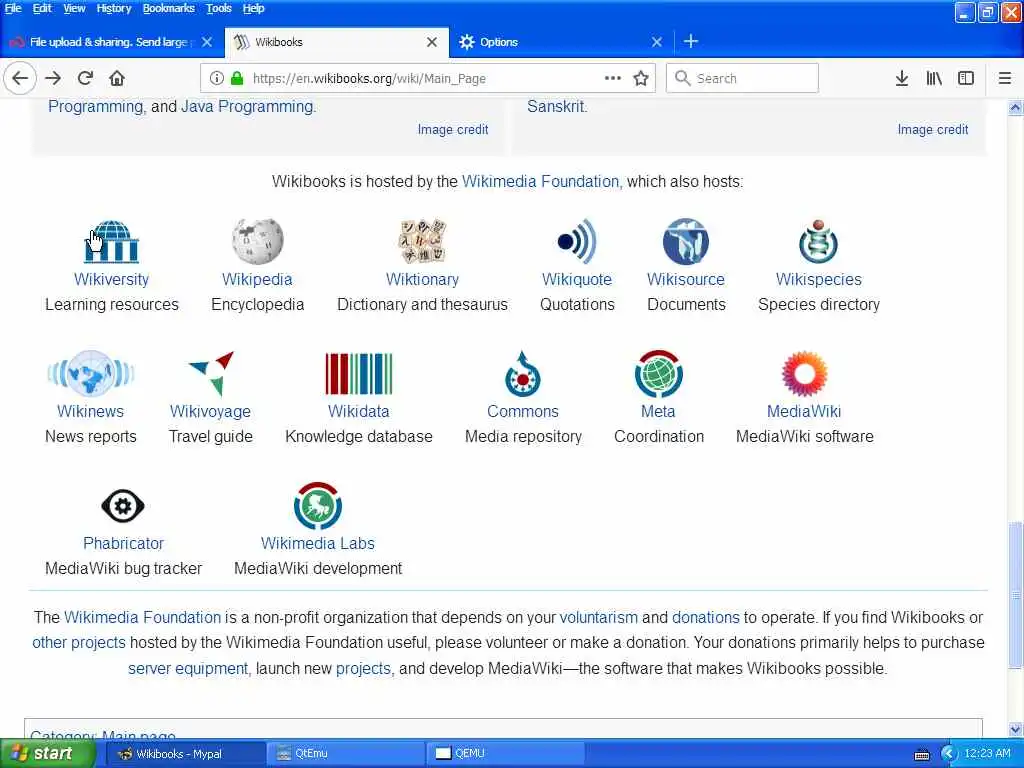Open the left Image credit link
1024x768 pixels.
pyautogui.click(x=453, y=129)
